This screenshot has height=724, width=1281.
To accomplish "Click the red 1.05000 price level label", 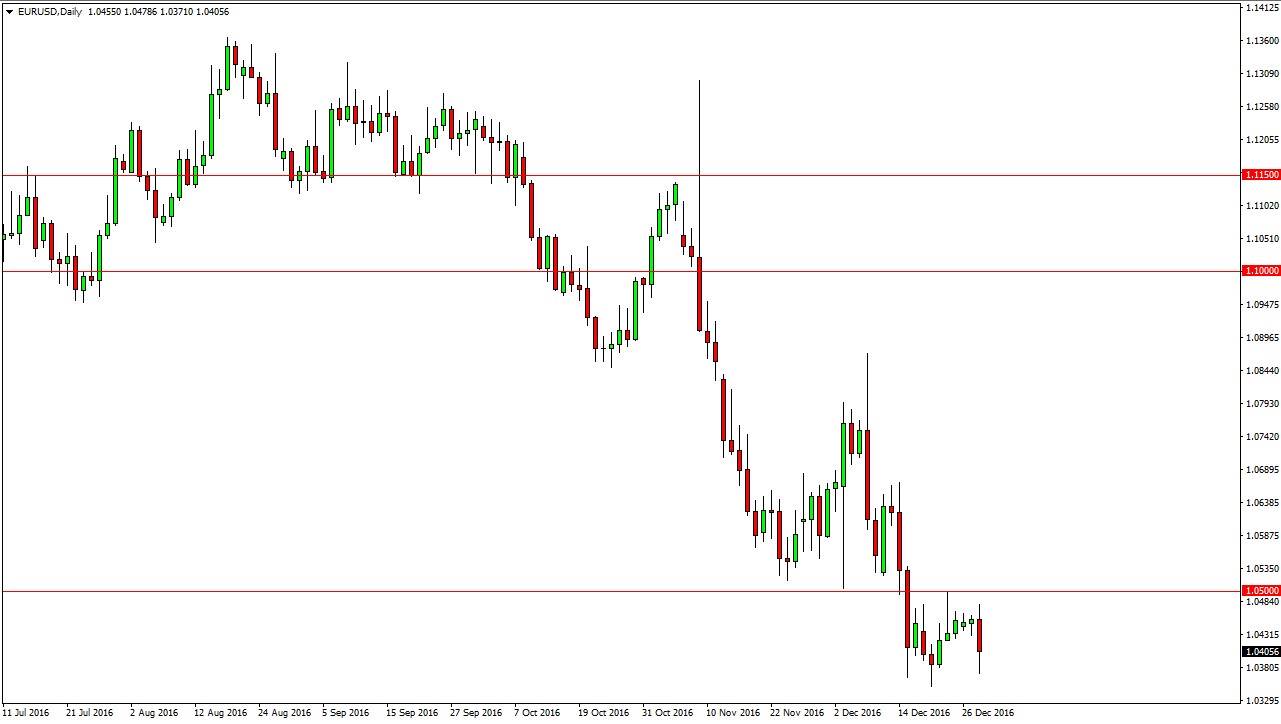I will pos(1262,591).
